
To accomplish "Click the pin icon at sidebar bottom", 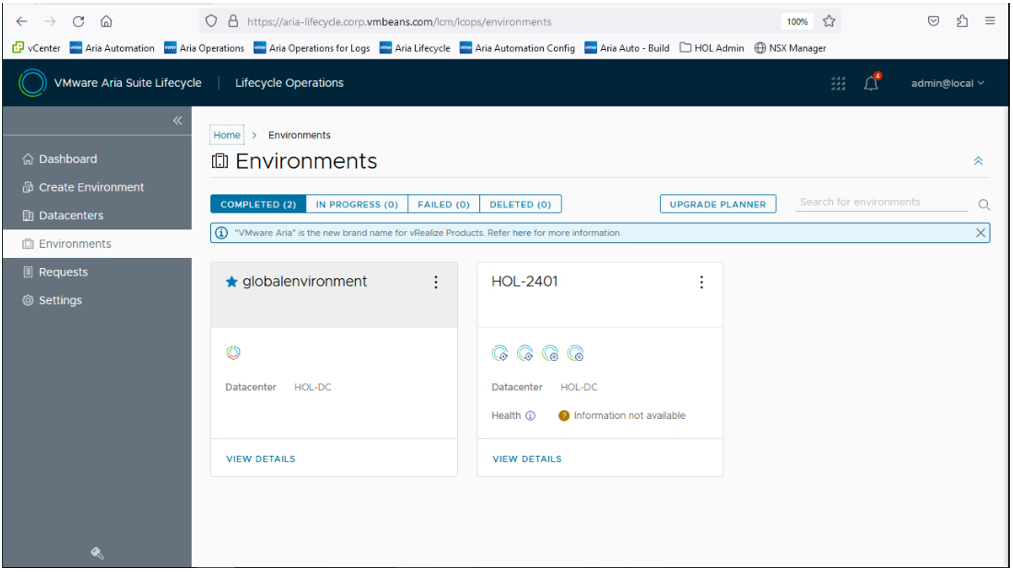I will (x=97, y=553).
